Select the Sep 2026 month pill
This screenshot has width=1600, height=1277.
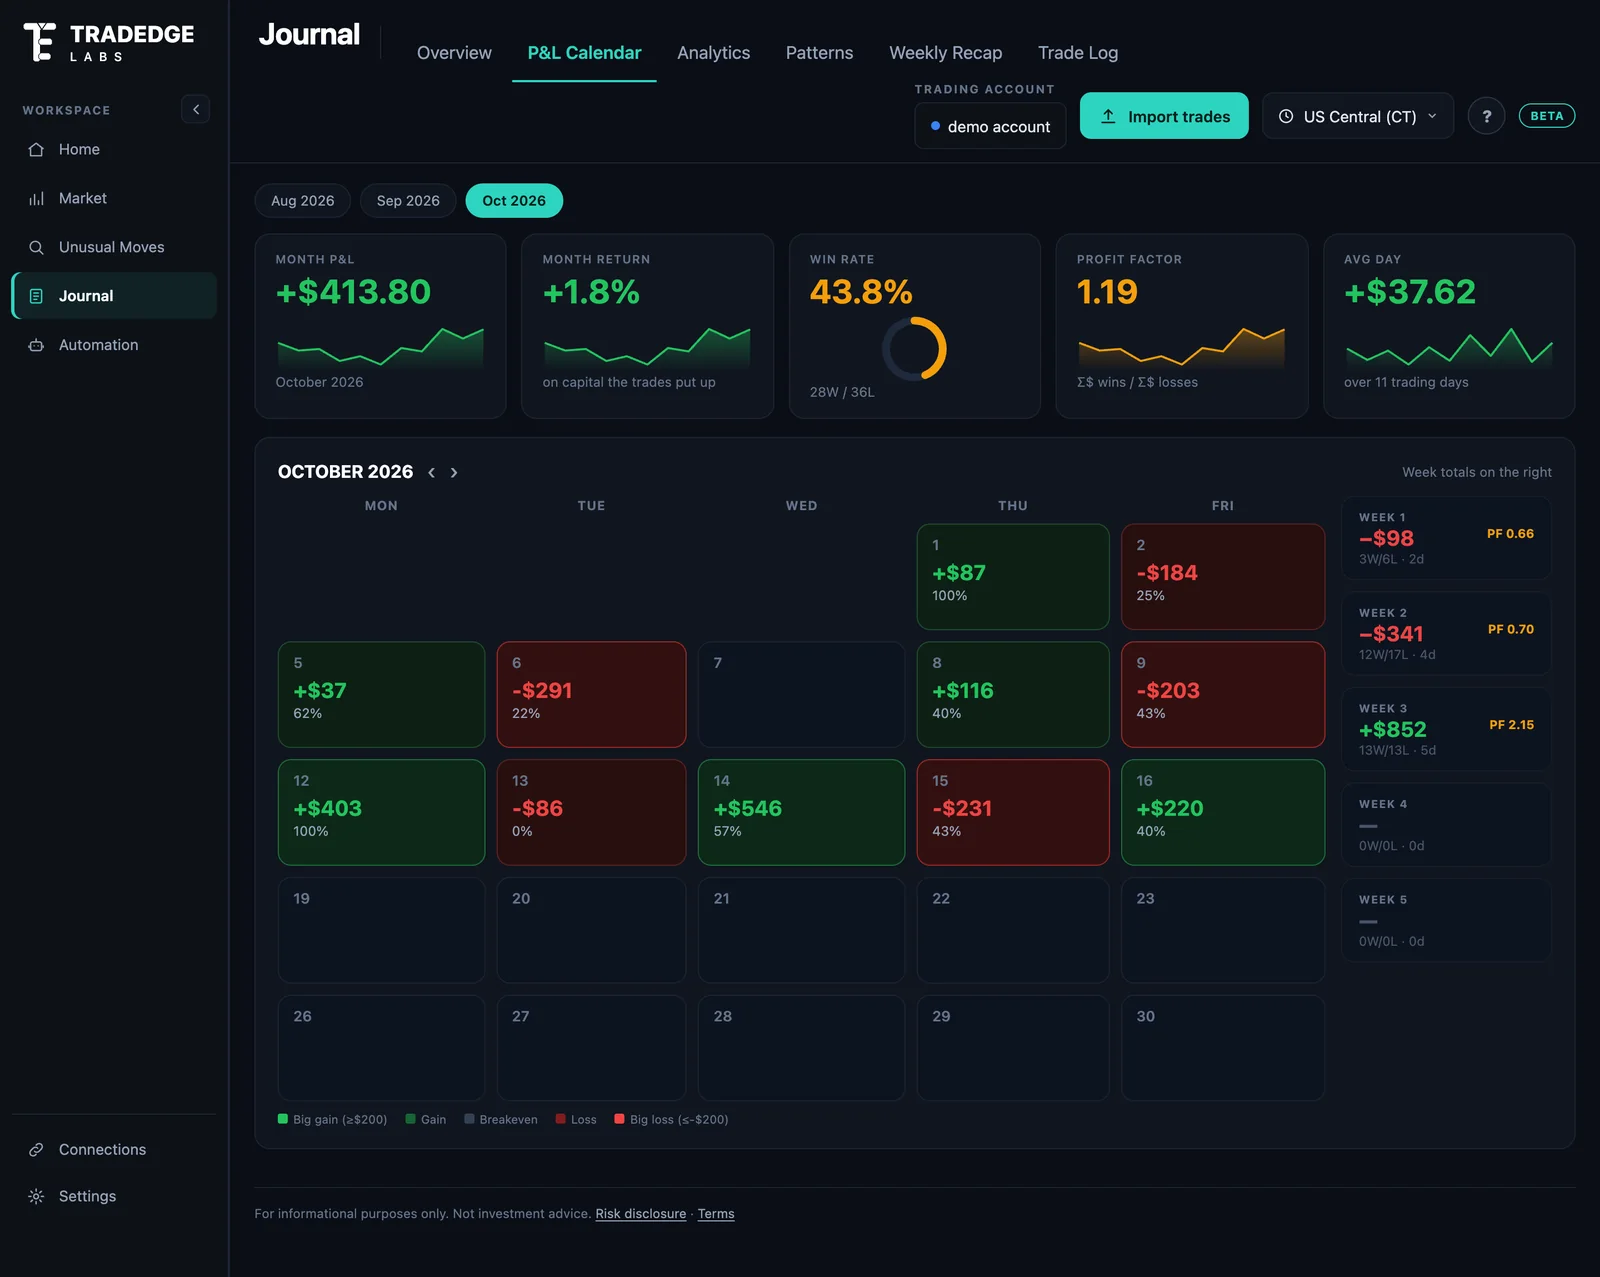408,201
